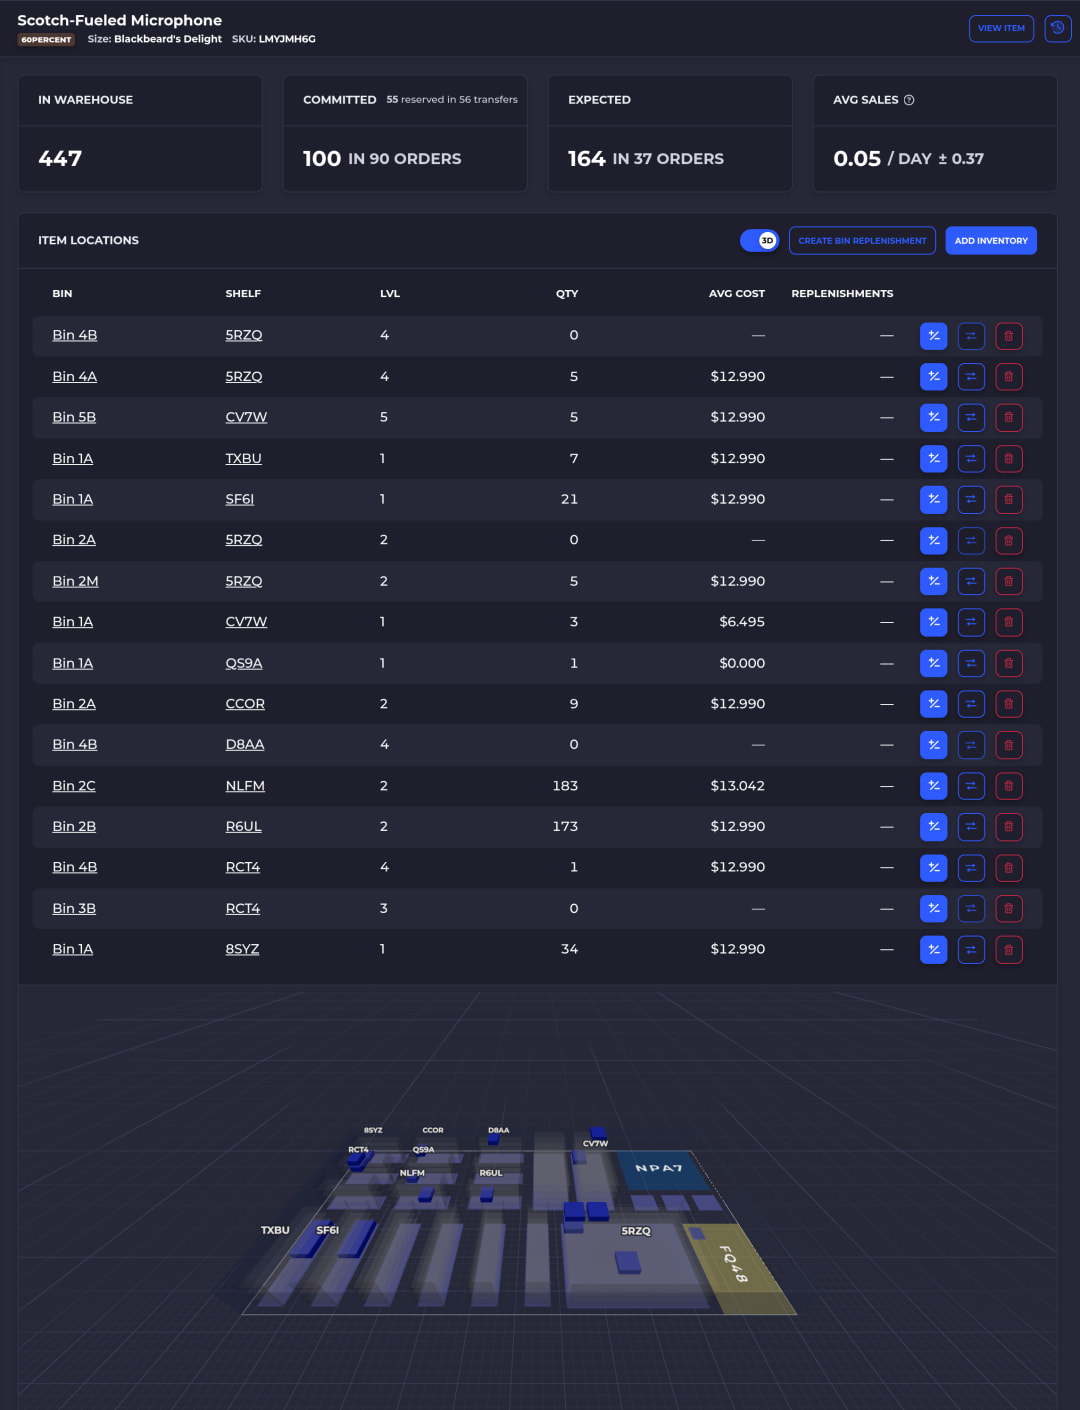Click the 55 reserved in 56 transfers text
This screenshot has height=1410, width=1080.
(452, 100)
